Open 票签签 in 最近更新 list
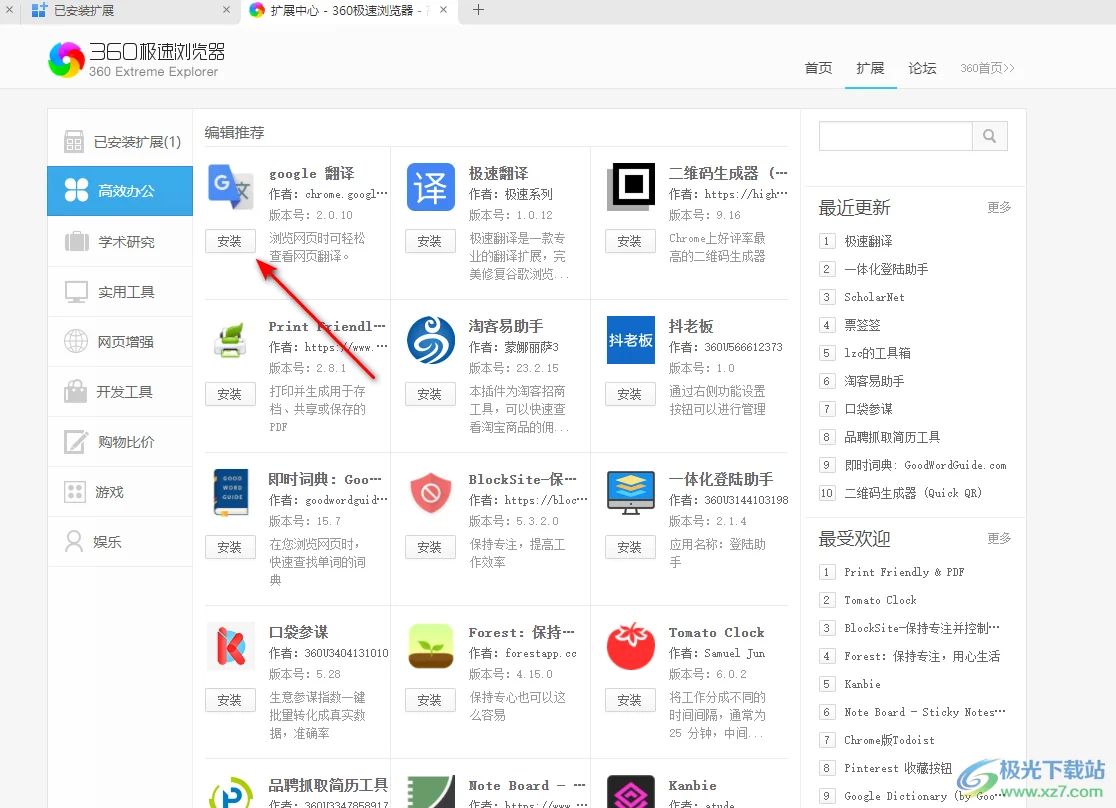 863,325
